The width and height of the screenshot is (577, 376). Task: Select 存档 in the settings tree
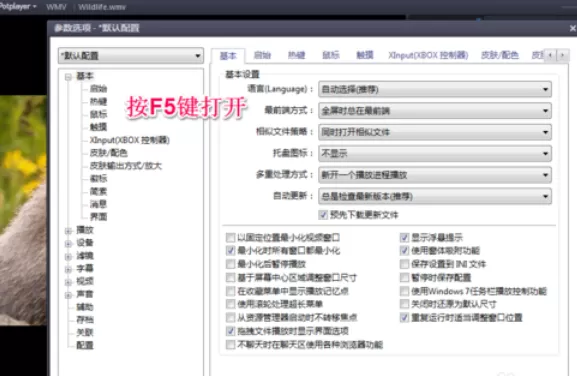click(85, 320)
